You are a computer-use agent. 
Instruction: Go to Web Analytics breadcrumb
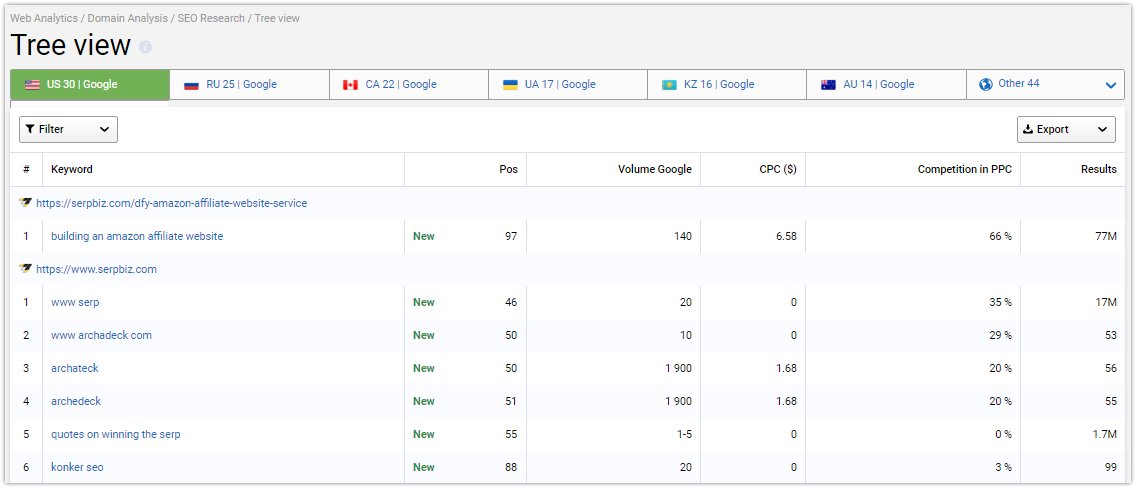(44, 18)
